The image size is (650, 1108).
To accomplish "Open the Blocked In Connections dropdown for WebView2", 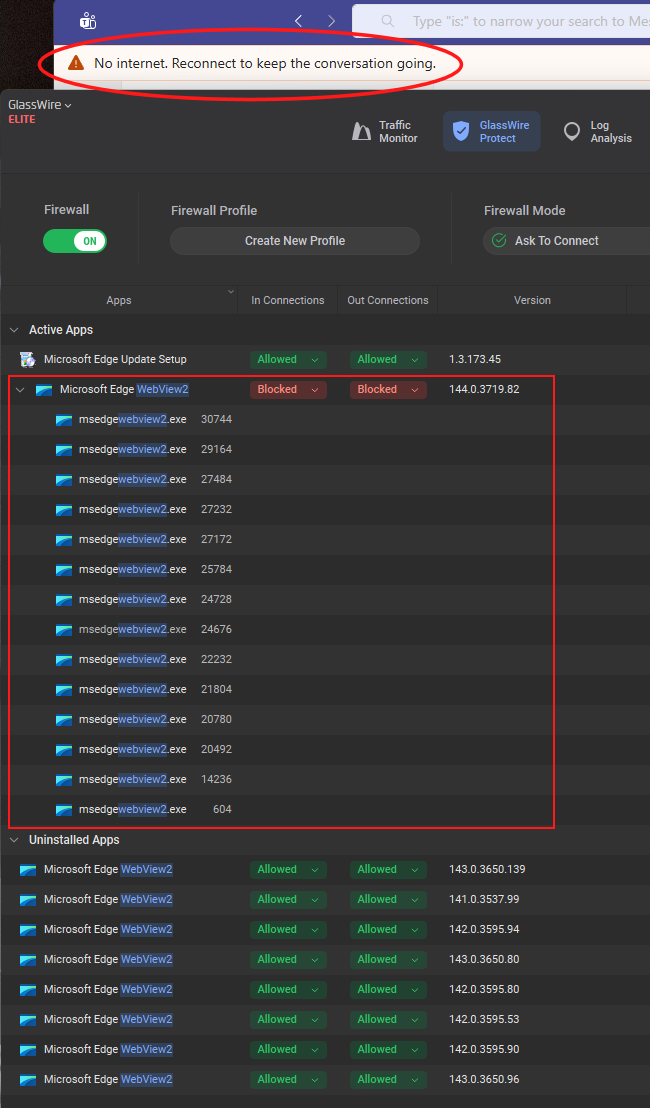I will pyautogui.click(x=288, y=389).
